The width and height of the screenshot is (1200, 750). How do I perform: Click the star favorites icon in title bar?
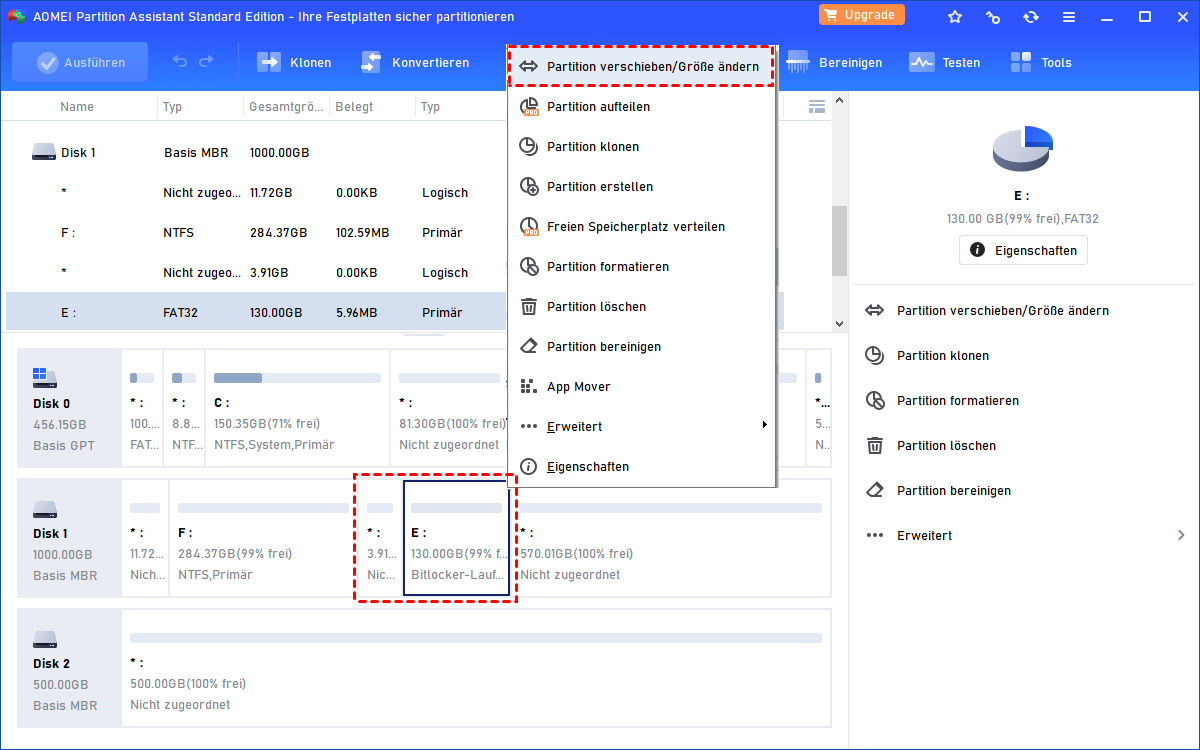(955, 17)
